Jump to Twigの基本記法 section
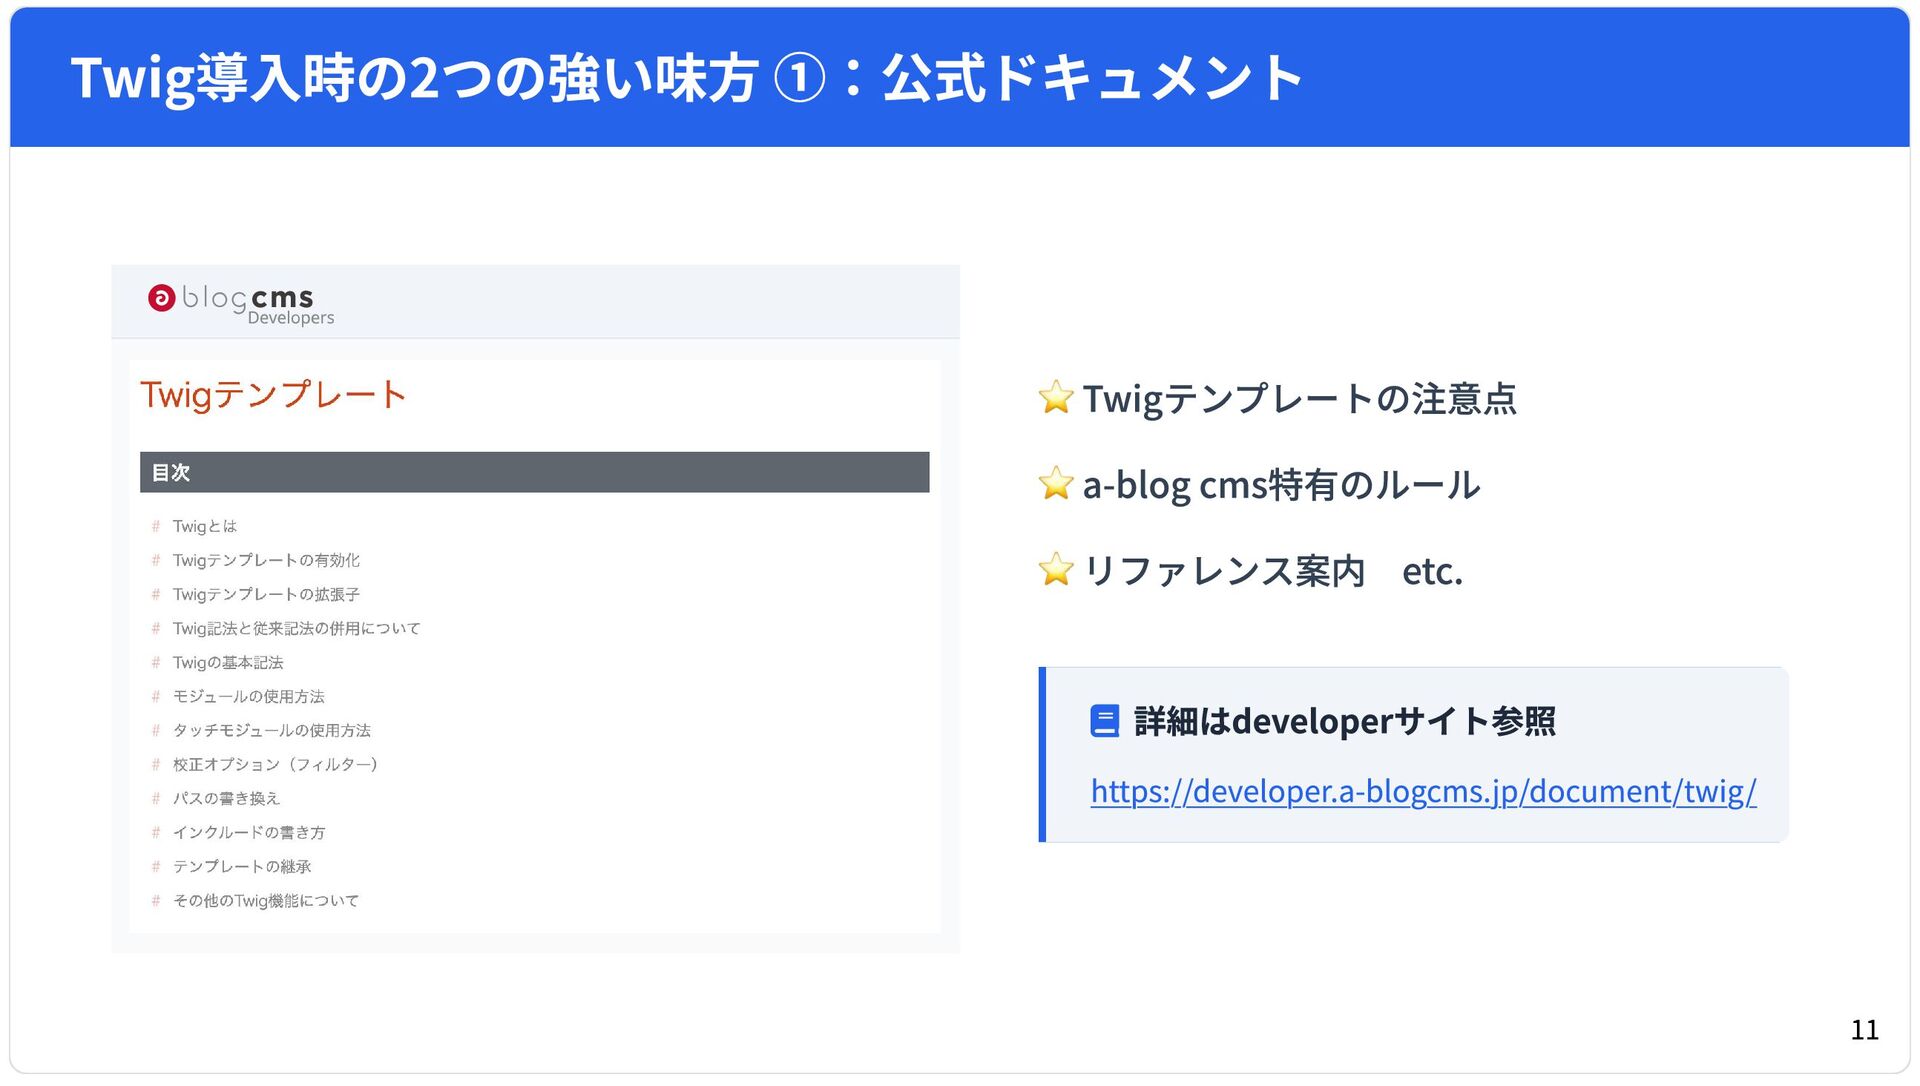 pyautogui.click(x=228, y=662)
